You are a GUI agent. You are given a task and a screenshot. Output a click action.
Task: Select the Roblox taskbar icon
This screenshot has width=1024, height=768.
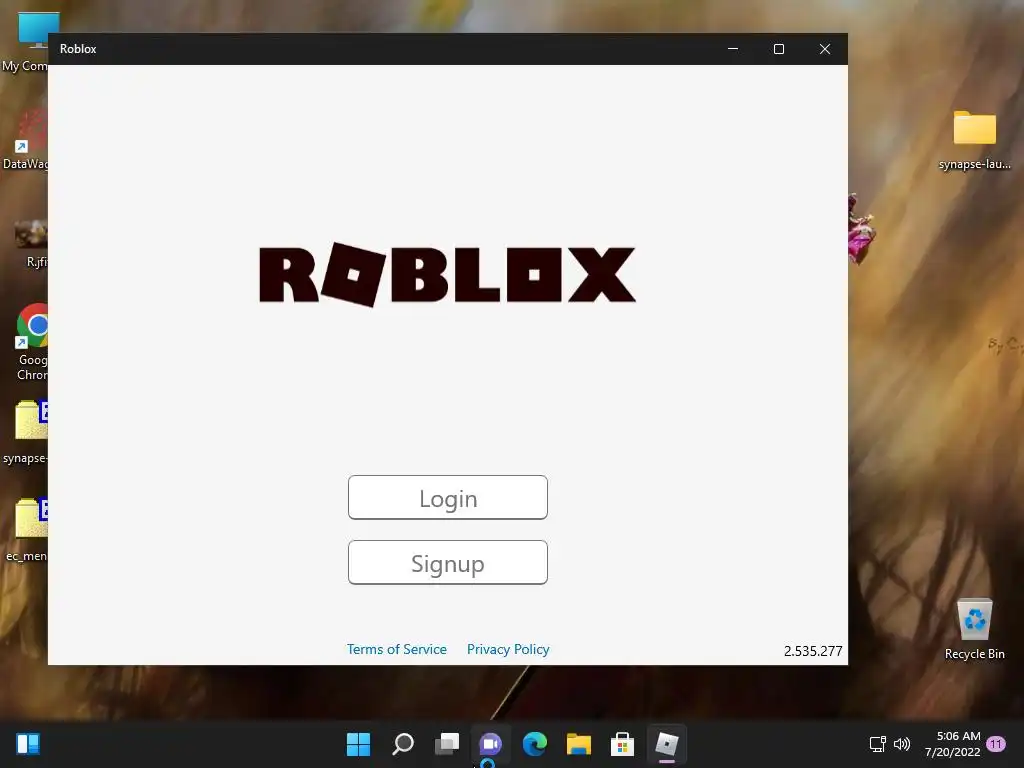tap(667, 744)
